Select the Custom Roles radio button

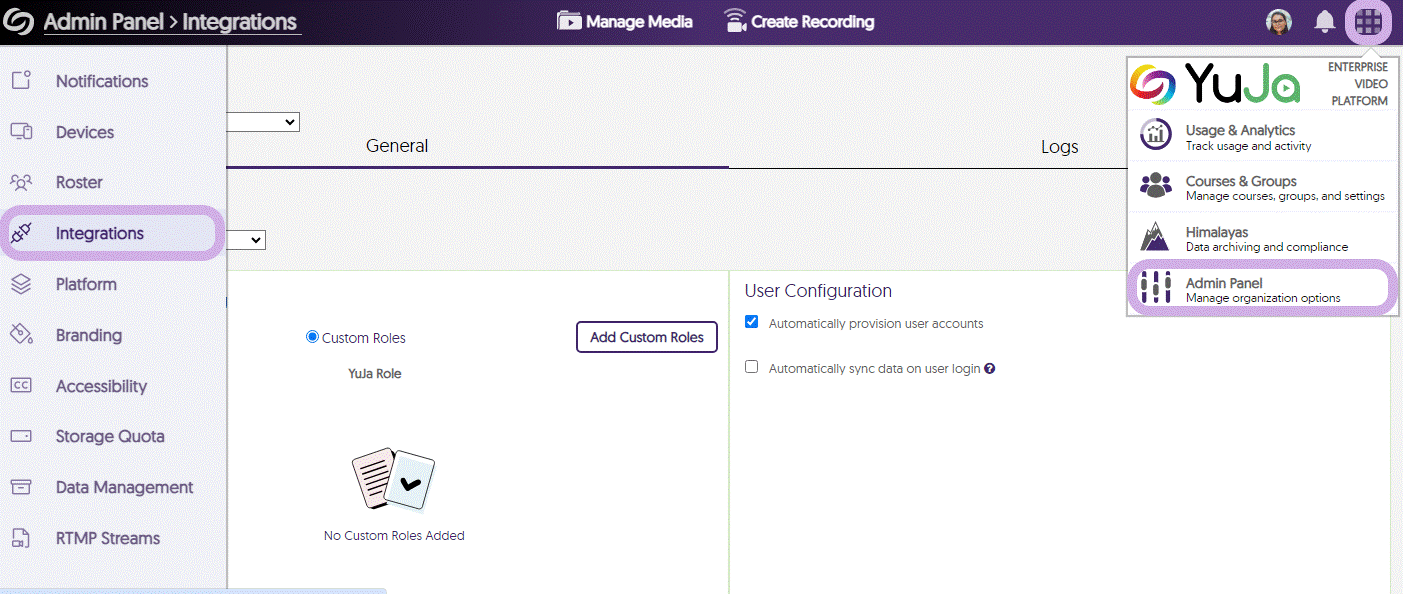312,337
